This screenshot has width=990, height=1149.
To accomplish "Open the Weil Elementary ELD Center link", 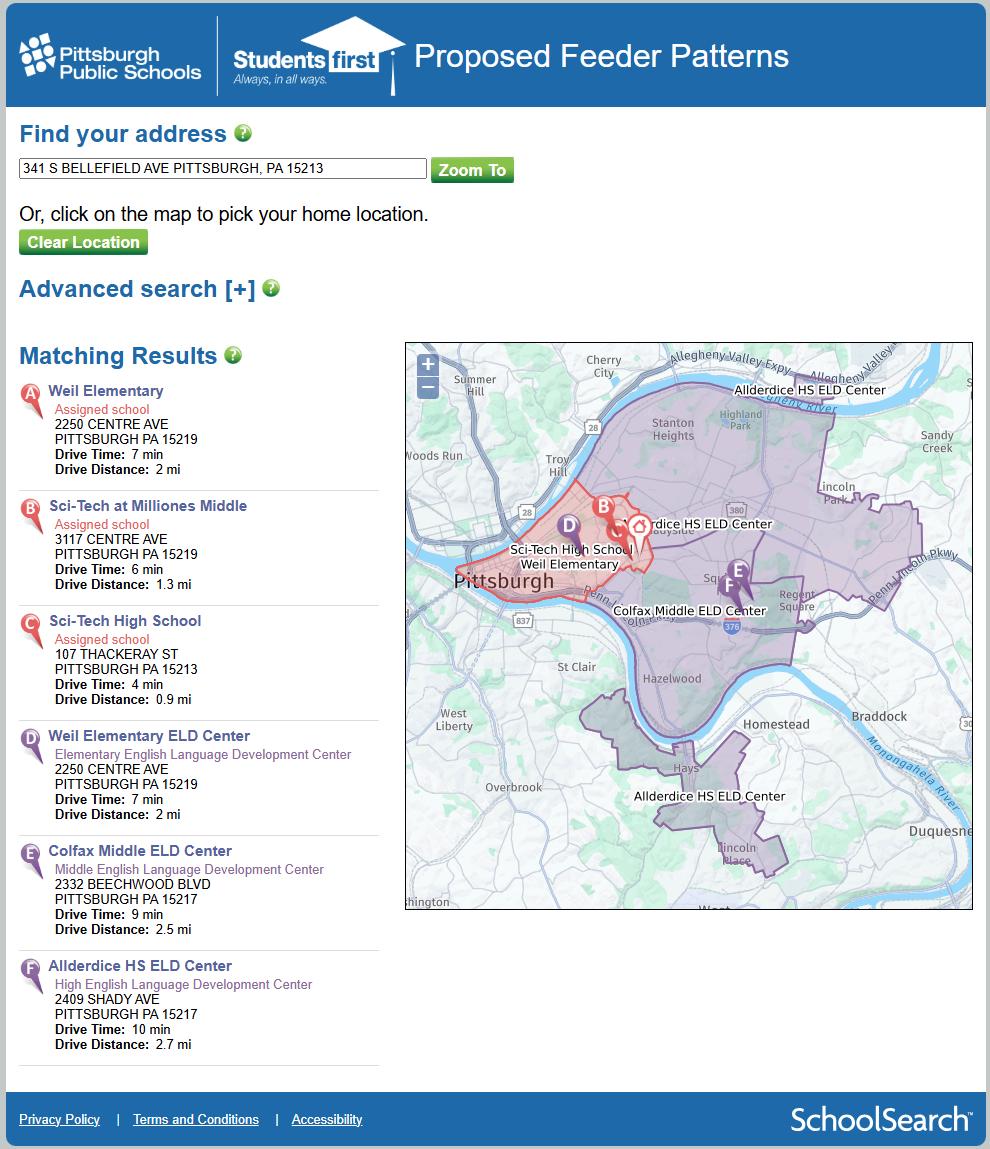I will (149, 736).
